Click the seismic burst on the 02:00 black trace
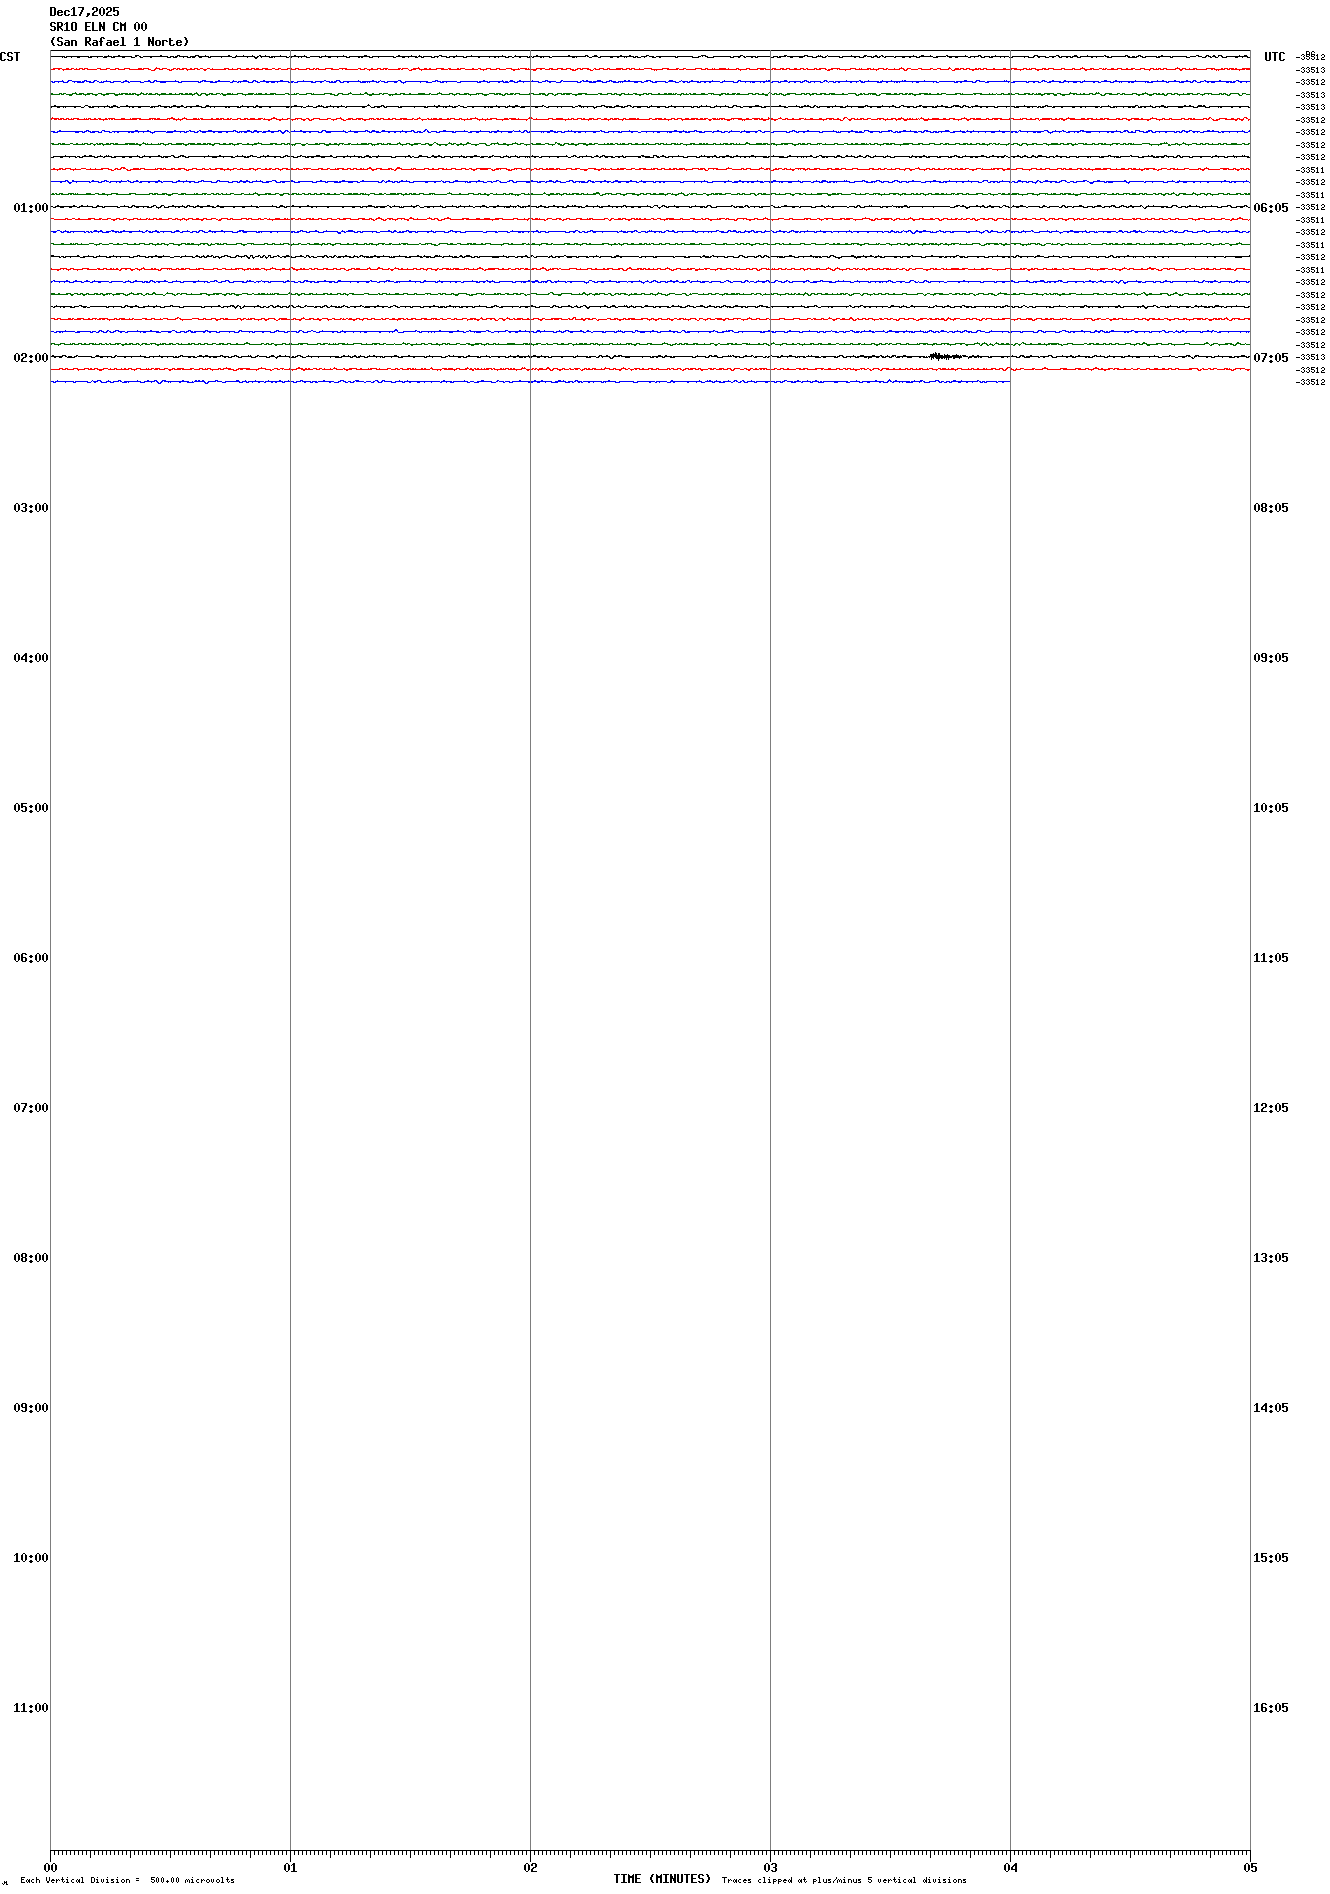This screenshot has height=1894, width=1330. [x=943, y=356]
